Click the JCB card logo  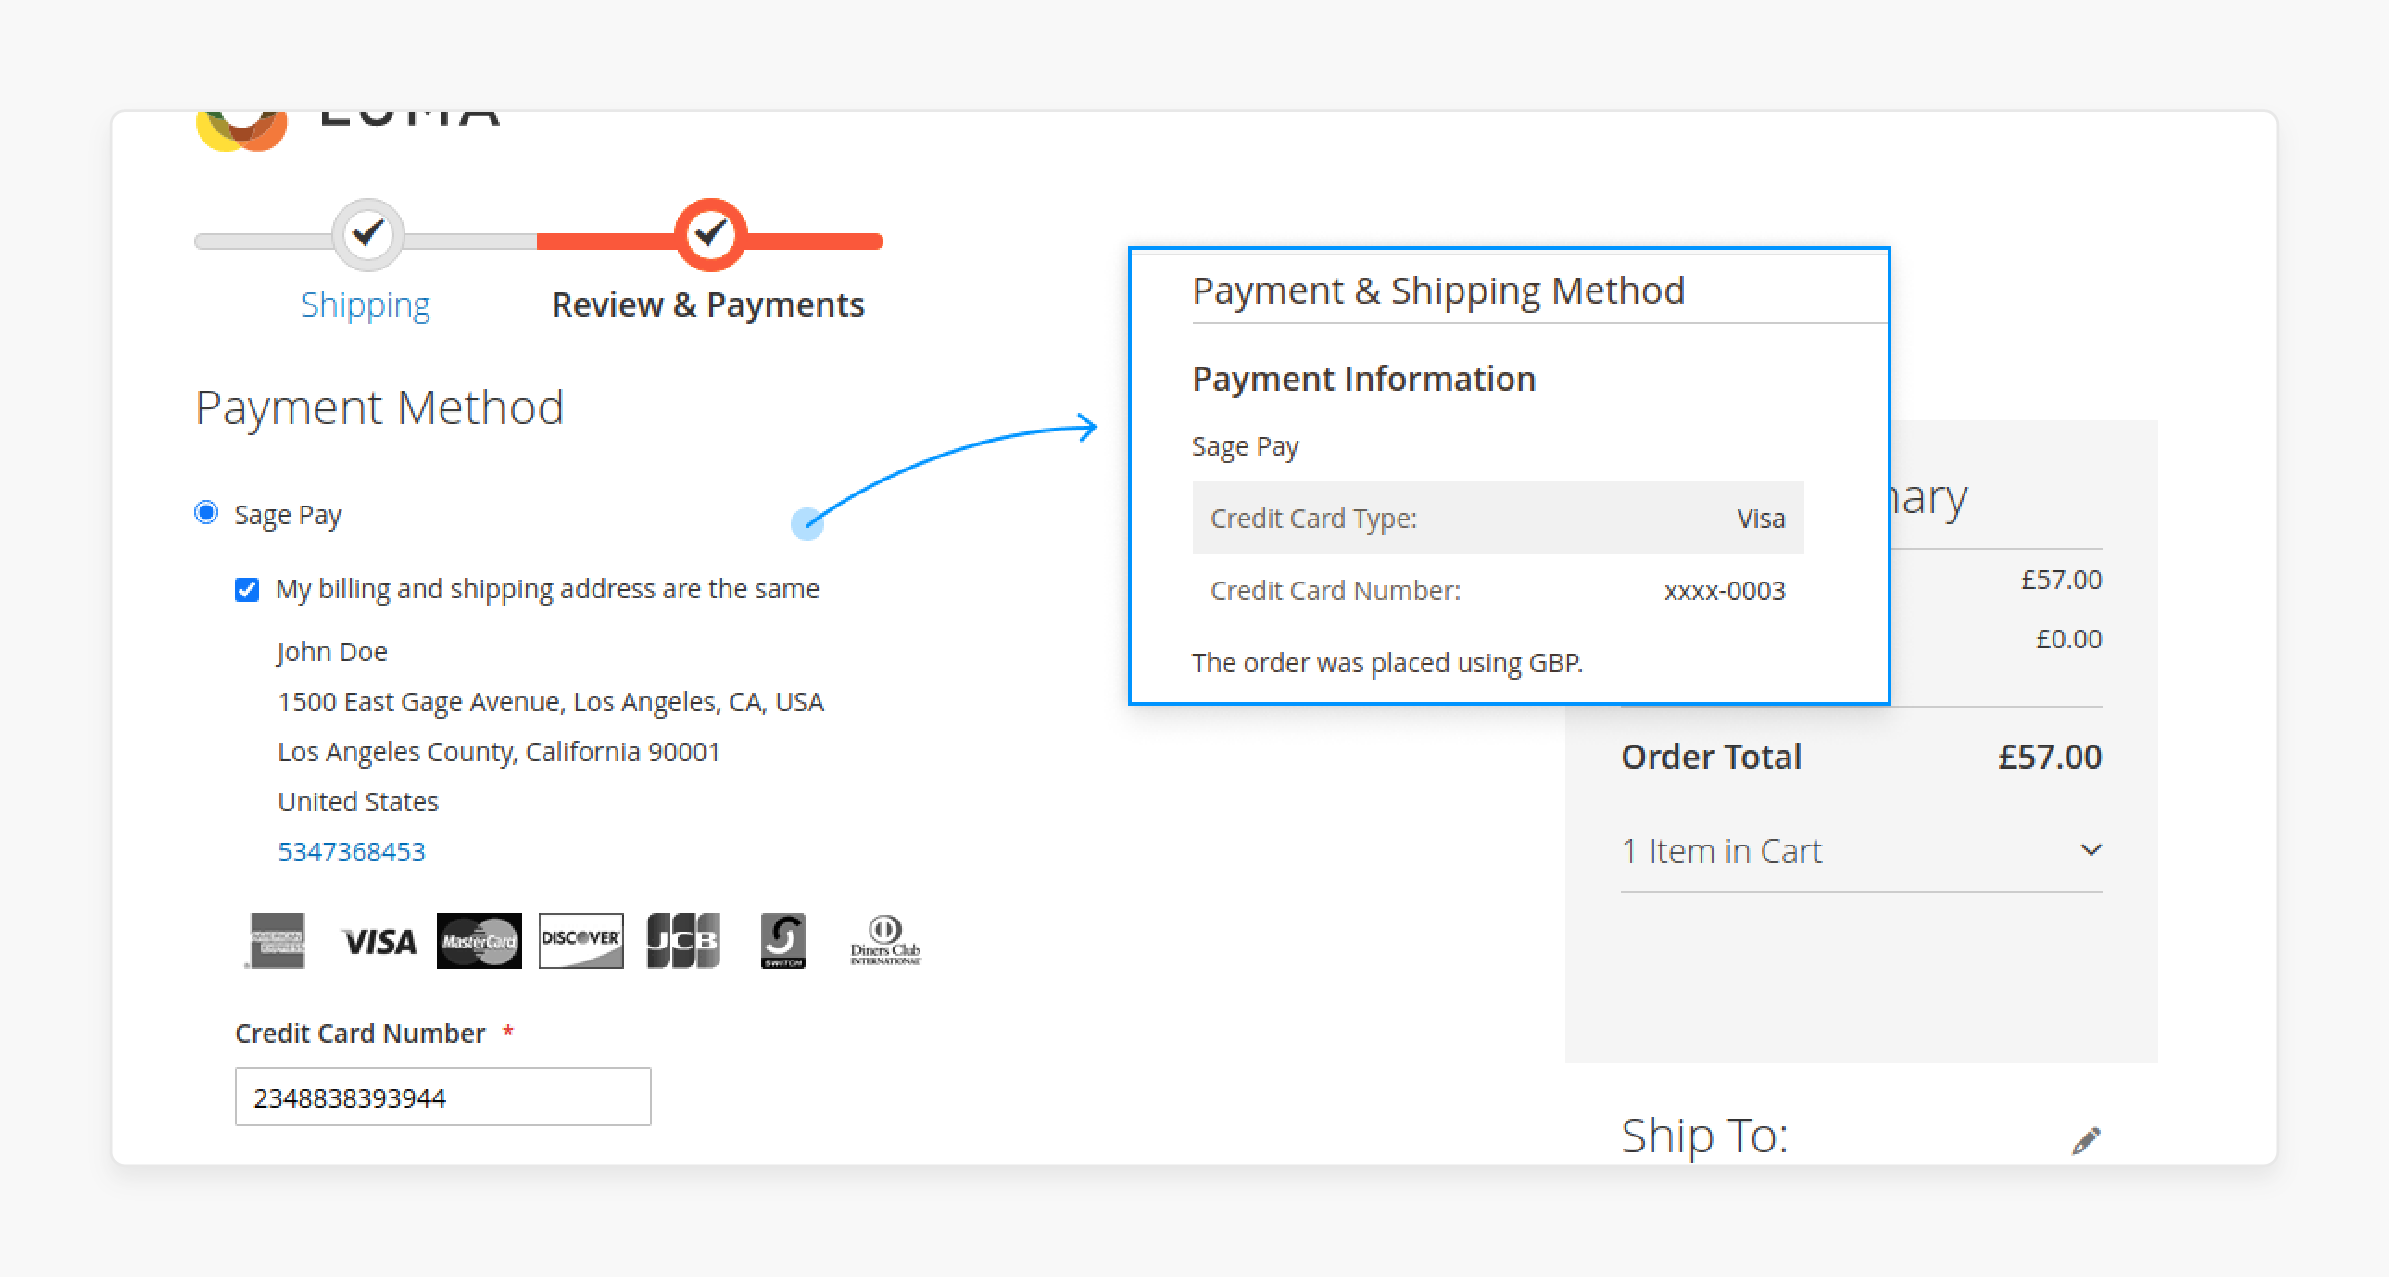point(683,941)
